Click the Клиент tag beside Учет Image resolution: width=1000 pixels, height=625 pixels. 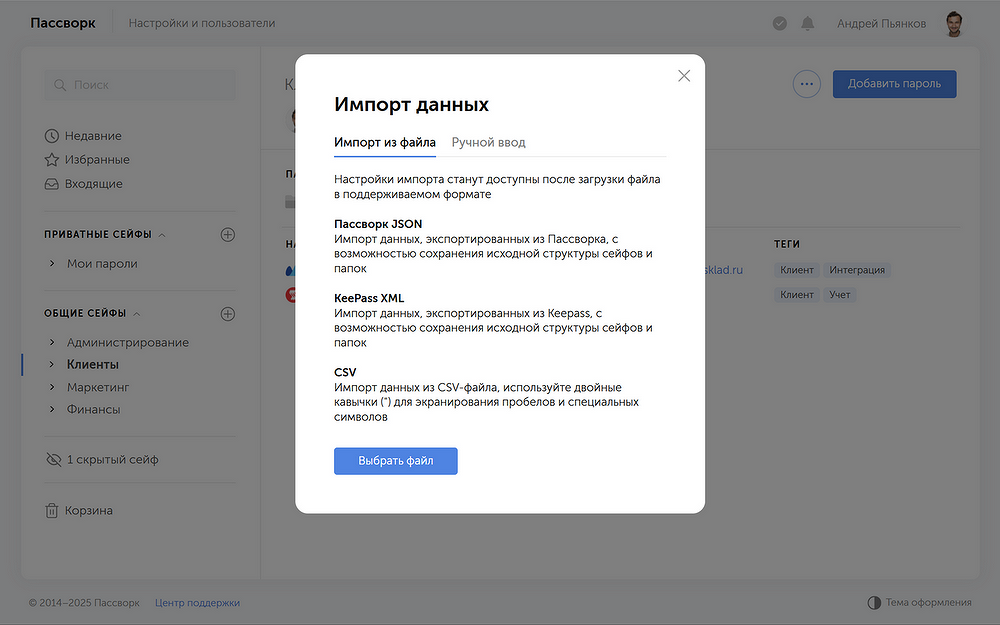click(797, 295)
